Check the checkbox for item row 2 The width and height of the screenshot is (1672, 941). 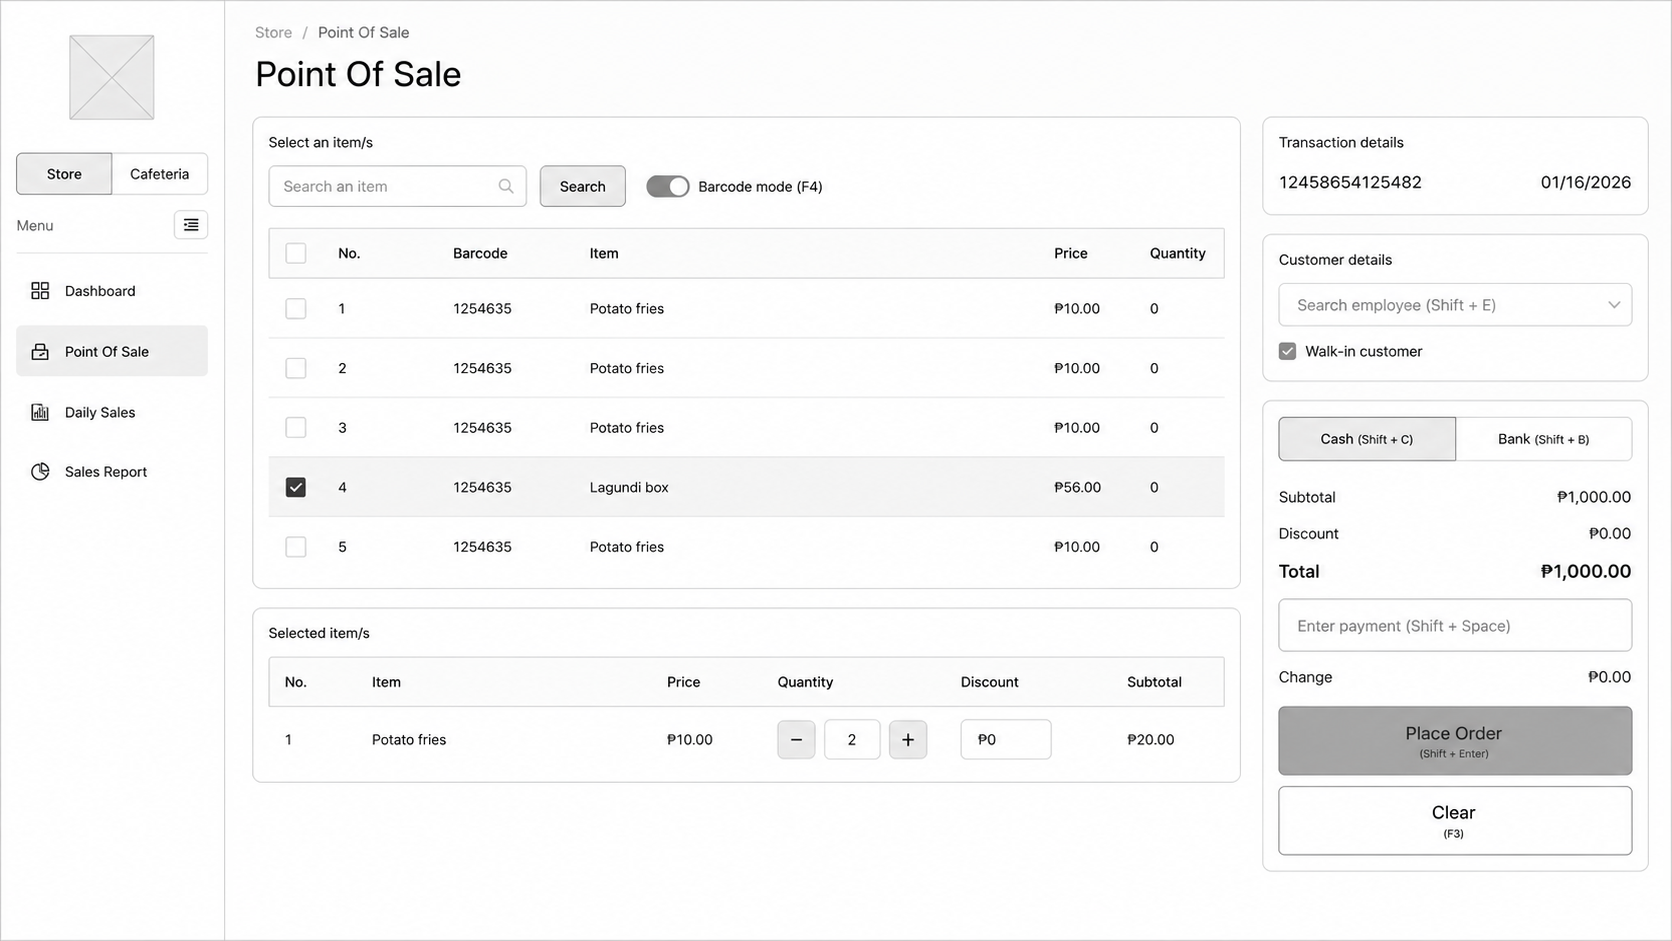(296, 368)
